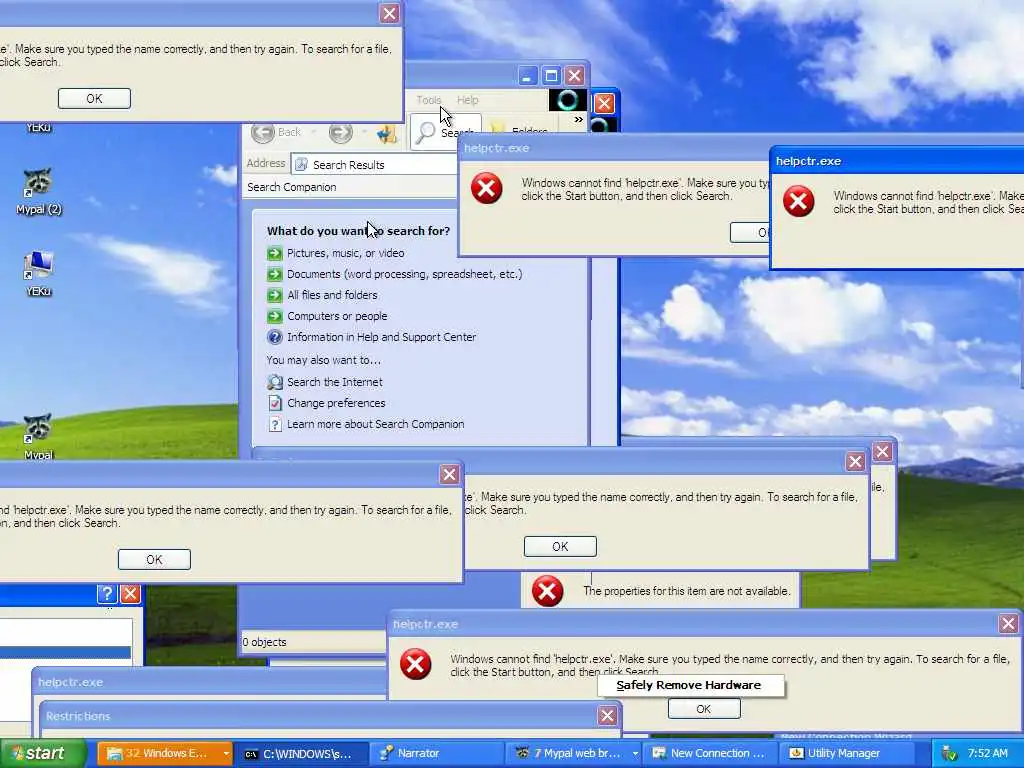Close the Restrictions dialog

607,716
